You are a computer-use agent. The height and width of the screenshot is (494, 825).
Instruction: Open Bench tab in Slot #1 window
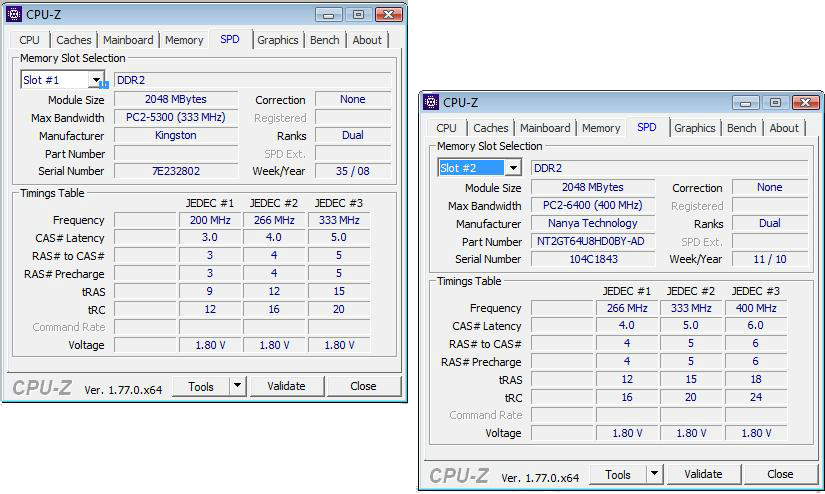coord(325,40)
